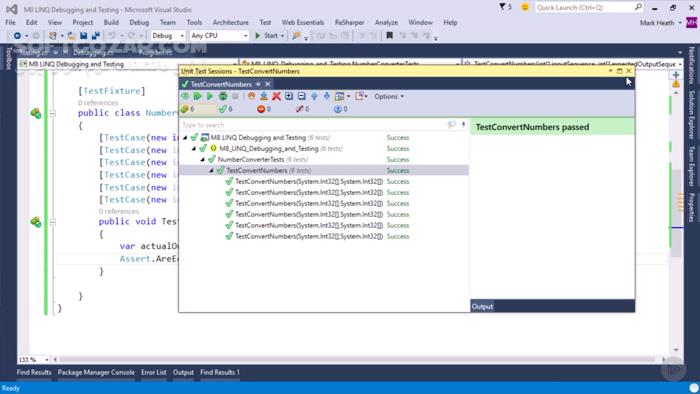Open the Architecture menu
This screenshot has height=394, width=700.
pyautogui.click(x=230, y=22)
